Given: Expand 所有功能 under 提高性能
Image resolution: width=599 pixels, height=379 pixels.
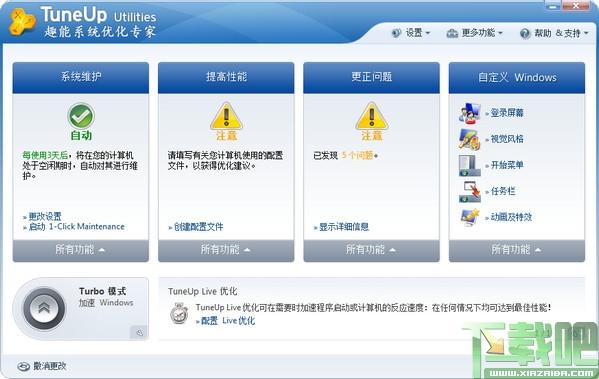Looking at the screenshot, I should click(x=226, y=250).
